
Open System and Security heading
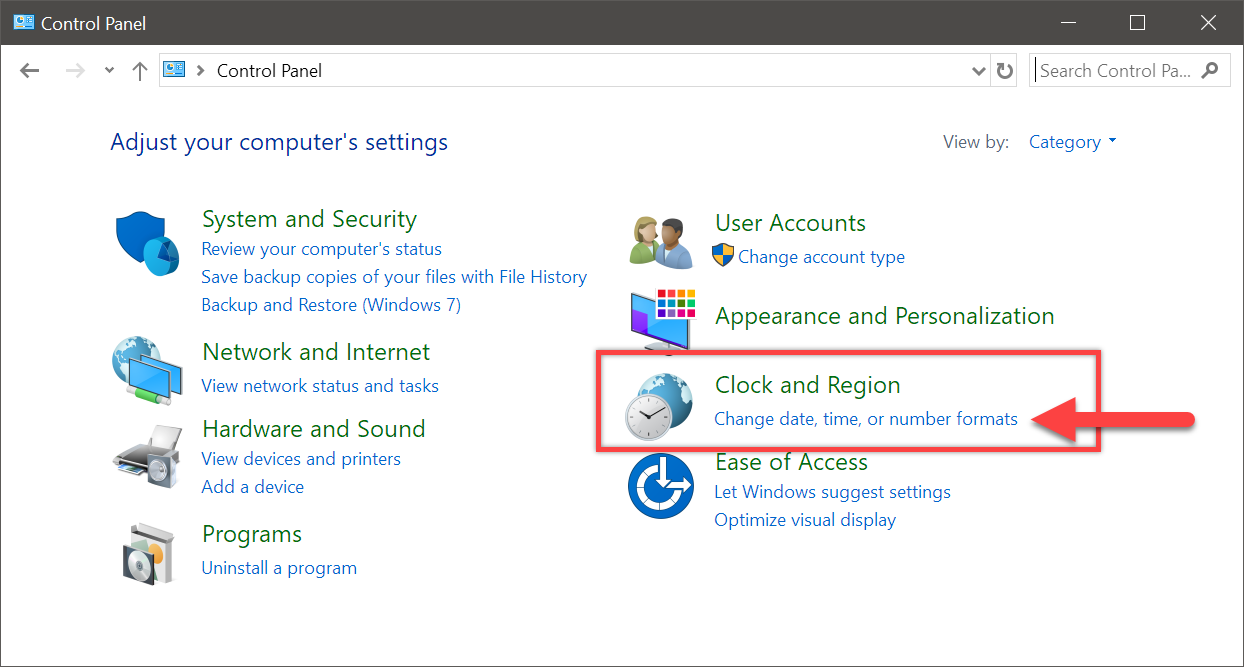(x=309, y=219)
